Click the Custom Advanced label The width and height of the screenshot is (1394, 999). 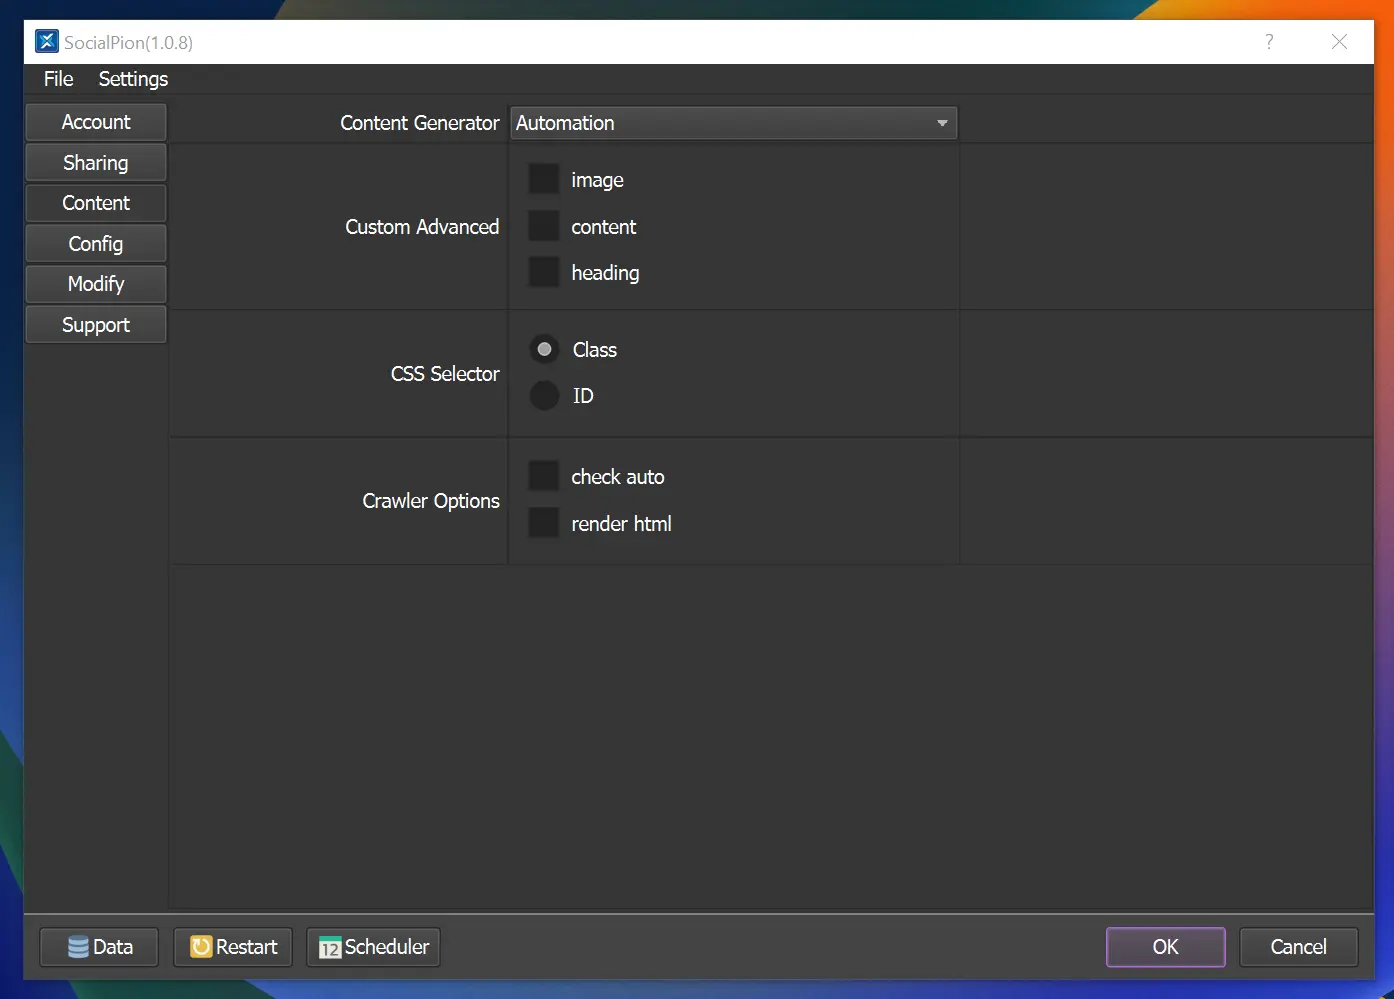[422, 227]
